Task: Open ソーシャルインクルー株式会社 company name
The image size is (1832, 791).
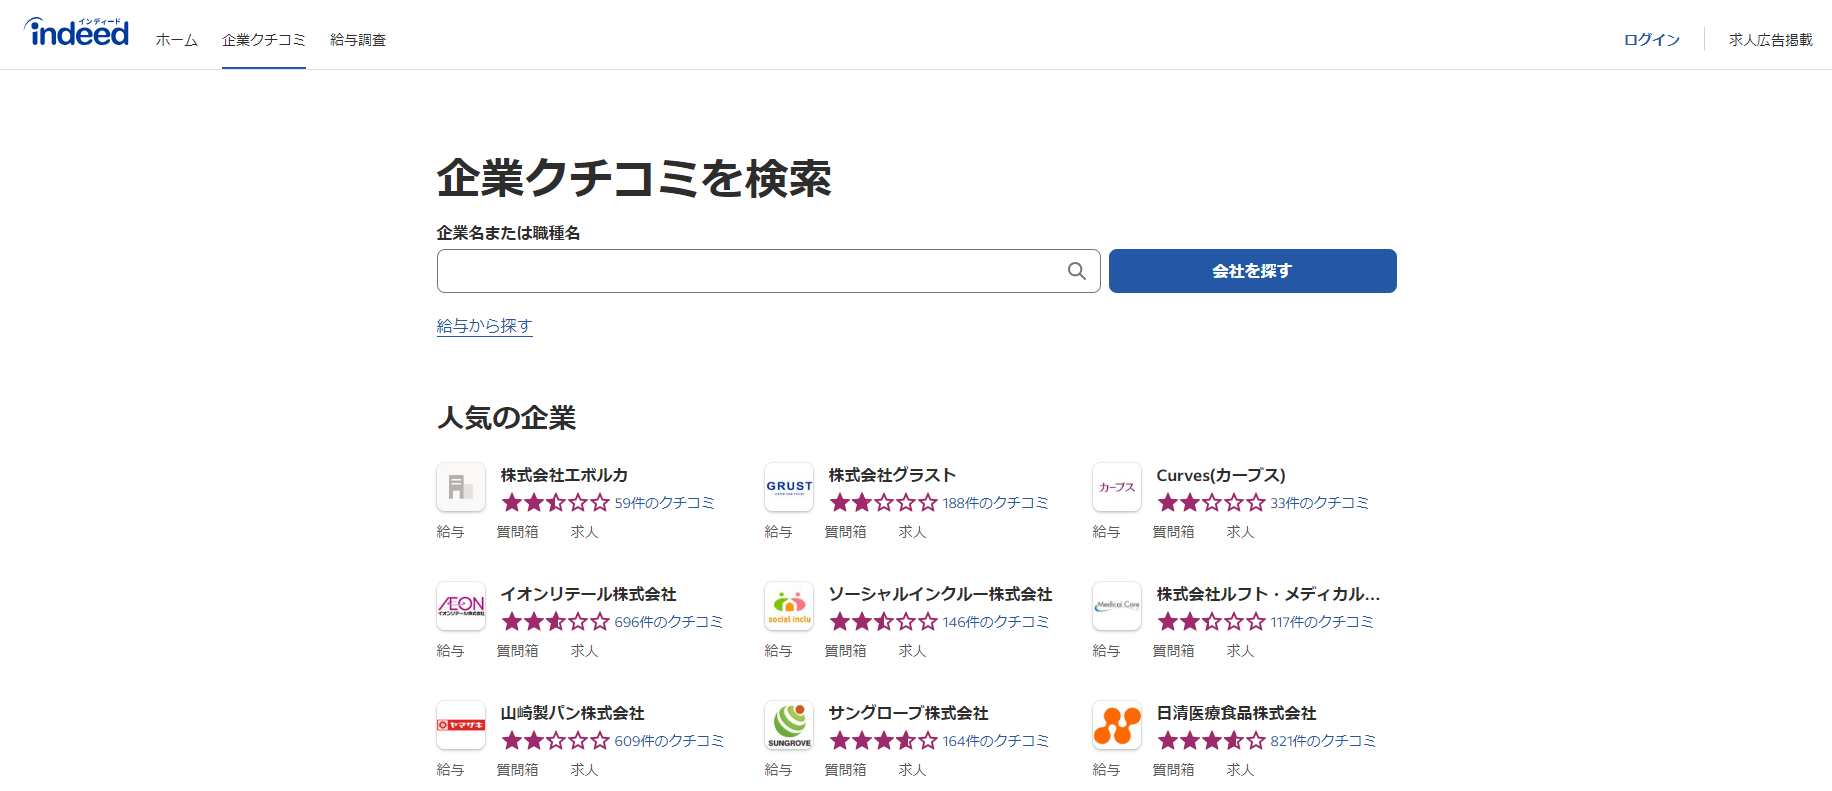Action: click(940, 594)
